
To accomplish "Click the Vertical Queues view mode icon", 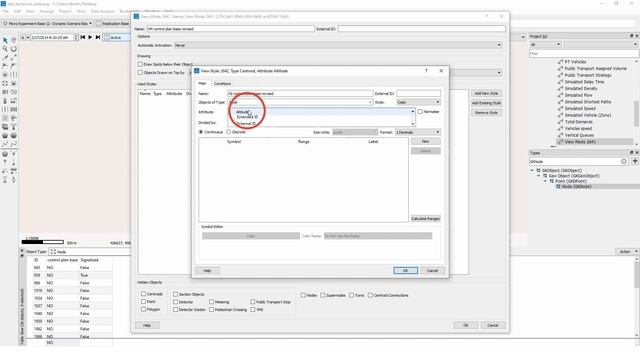I will tap(560, 135).
